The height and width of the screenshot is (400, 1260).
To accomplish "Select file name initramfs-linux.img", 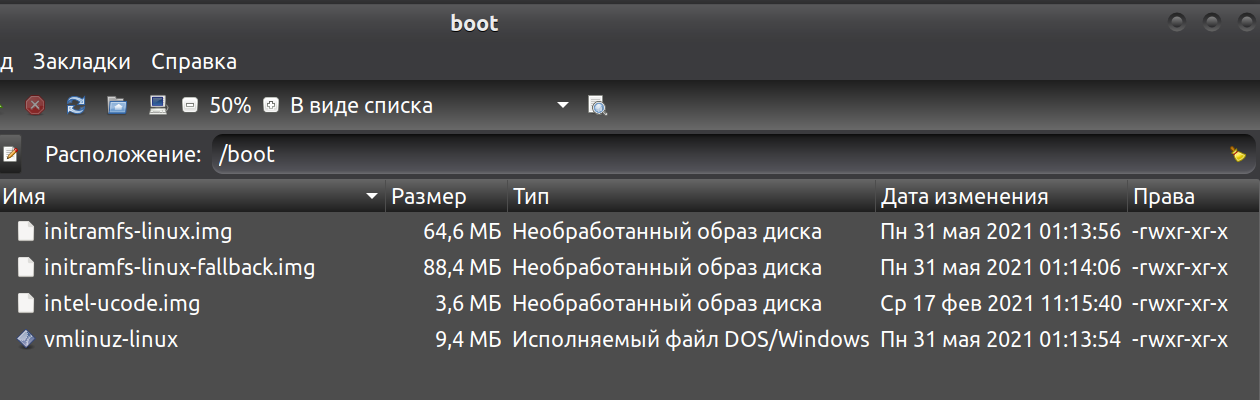I will tap(138, 232).
